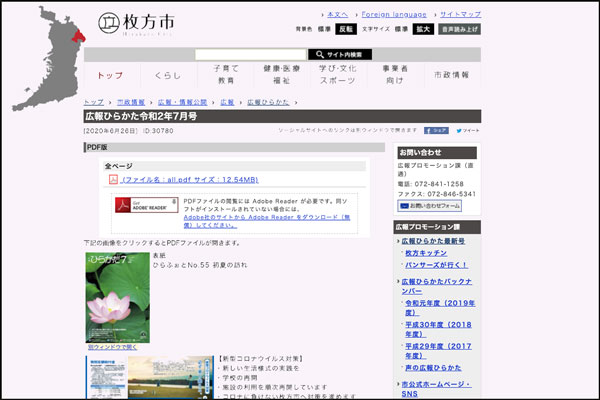The height and width of the screenshot is (400, 600).
Task: Click the PDF file icon
Action: [x=114, y=179]
